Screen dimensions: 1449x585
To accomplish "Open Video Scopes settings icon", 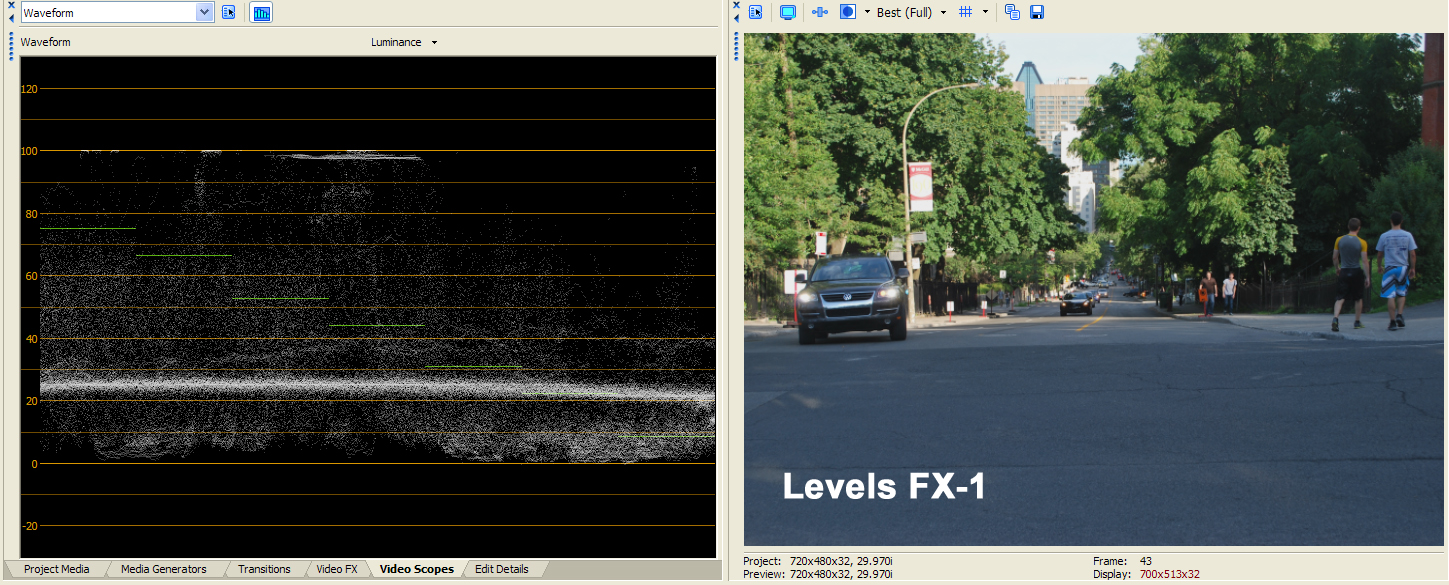I will coord(228,13).
